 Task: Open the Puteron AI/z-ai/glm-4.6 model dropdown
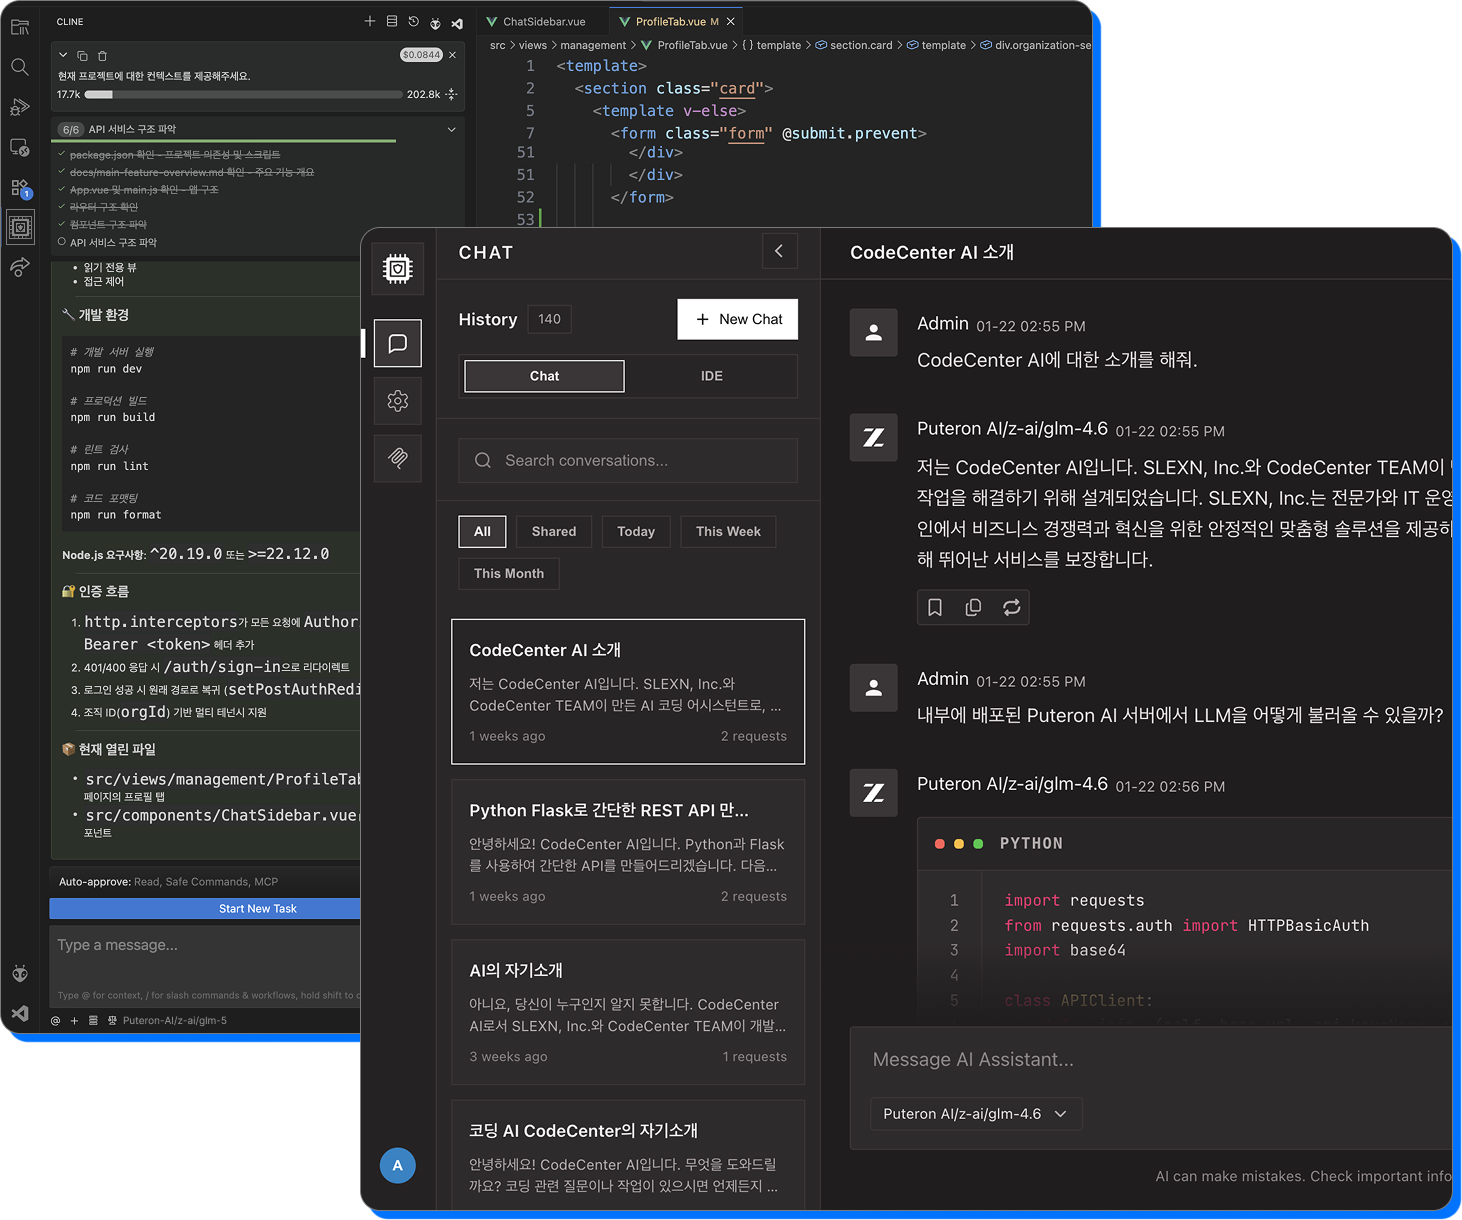pyautogui.click(x=975, y=1114)
